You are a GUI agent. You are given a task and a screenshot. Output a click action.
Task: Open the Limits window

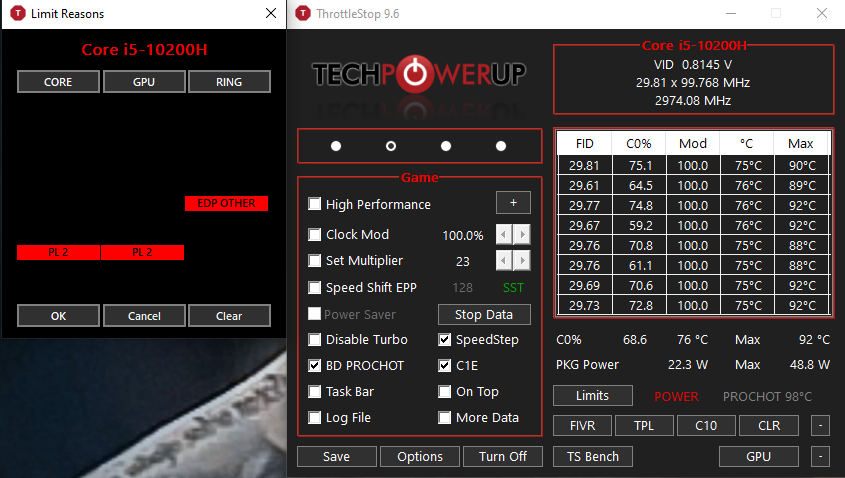pyautogui.click(x=592, y=396)
